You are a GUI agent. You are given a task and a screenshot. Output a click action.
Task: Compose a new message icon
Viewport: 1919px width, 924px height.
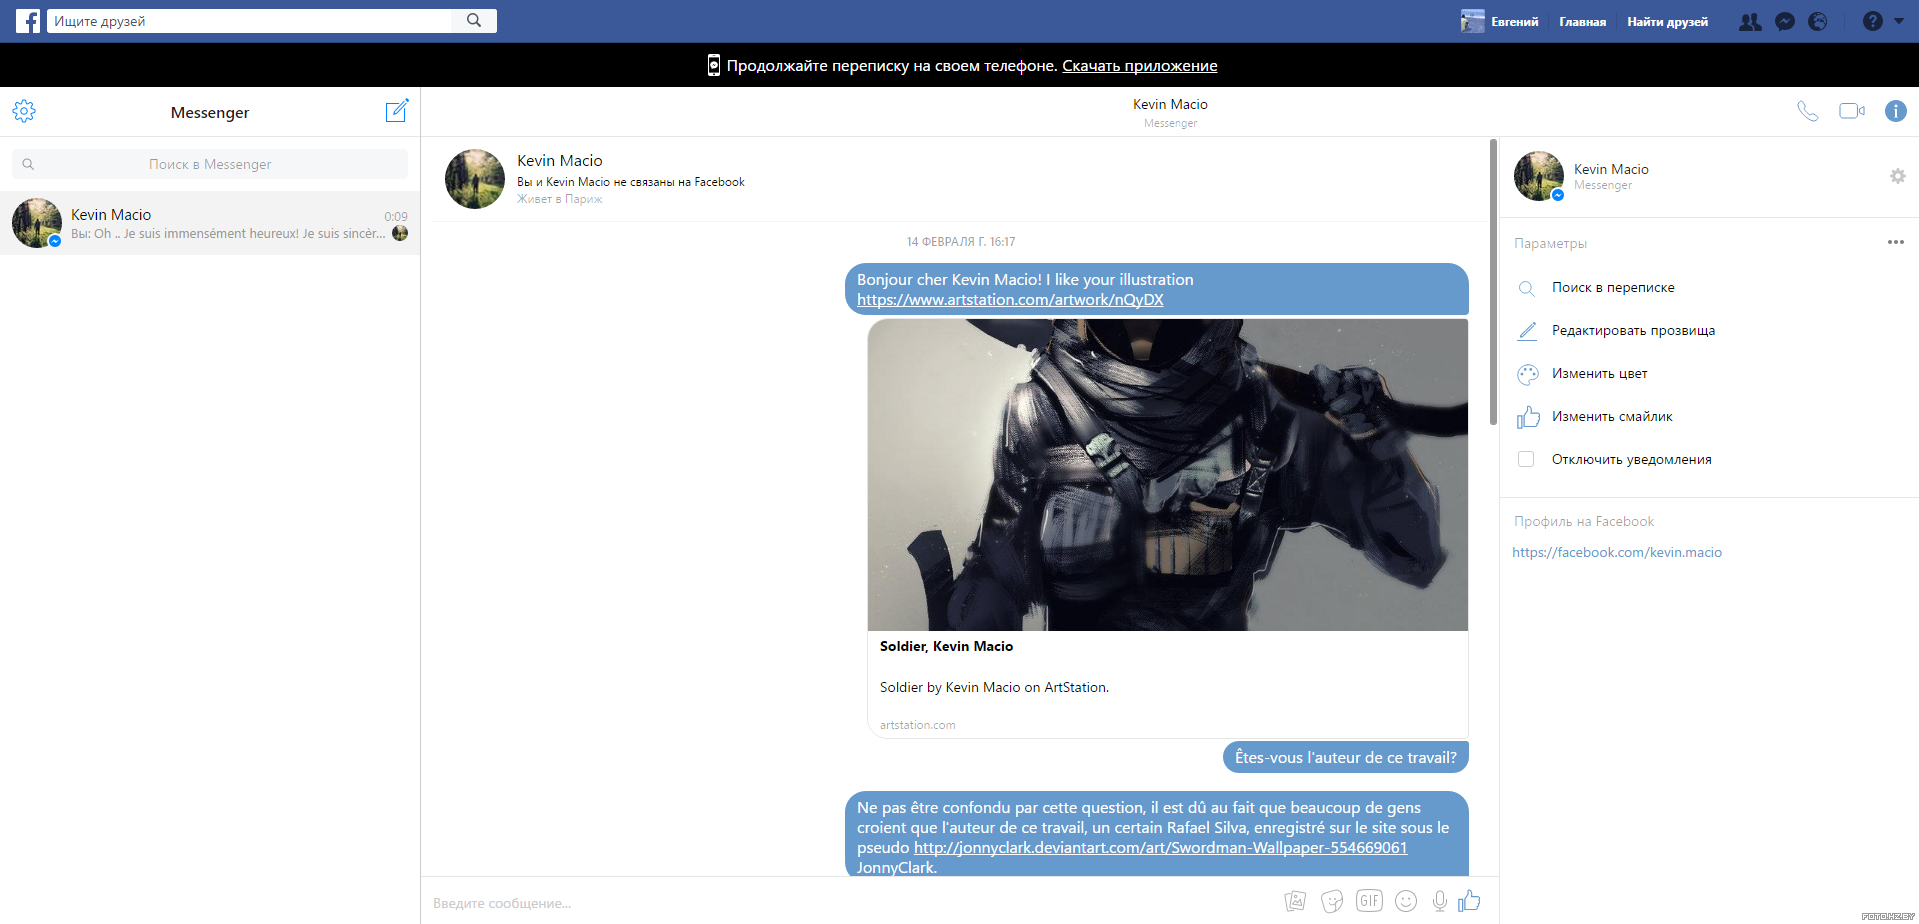click(397, 111)
